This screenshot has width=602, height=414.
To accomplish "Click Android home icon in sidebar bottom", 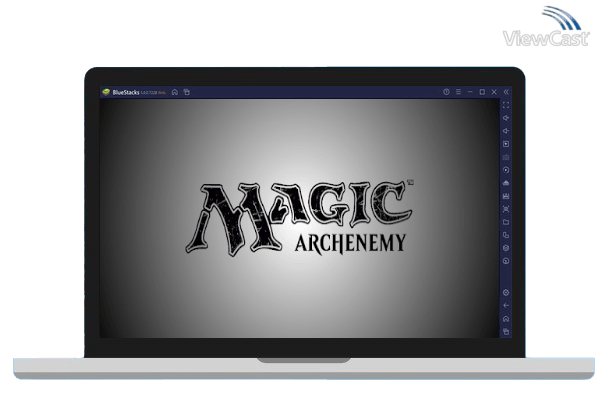I will [x=506, y=319].
